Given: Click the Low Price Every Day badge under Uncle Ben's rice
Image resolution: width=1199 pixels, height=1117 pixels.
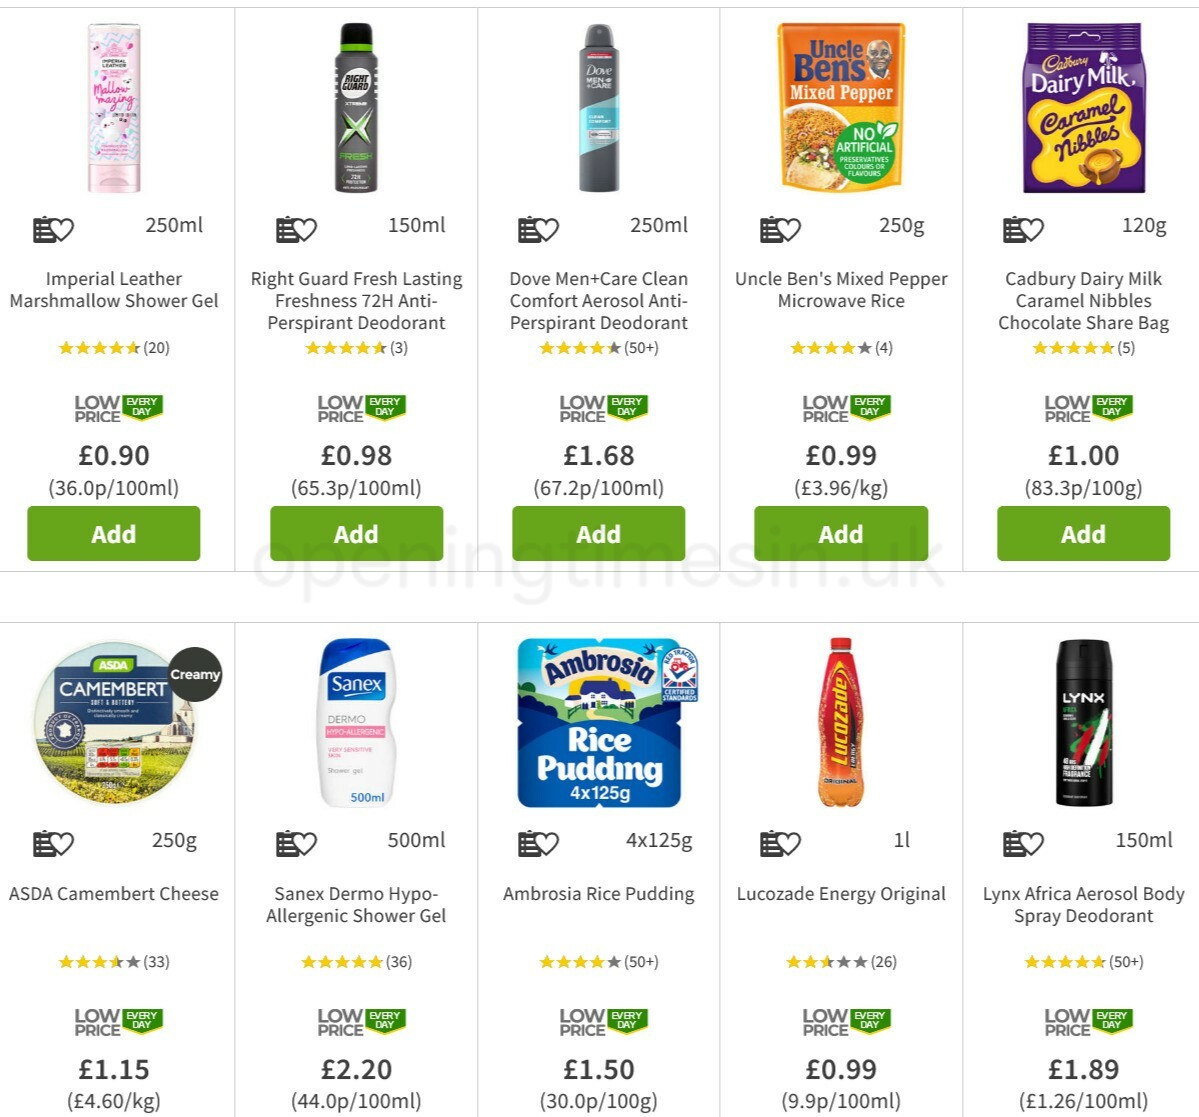Looking at the screenshot, I should [x=841, y=407].
